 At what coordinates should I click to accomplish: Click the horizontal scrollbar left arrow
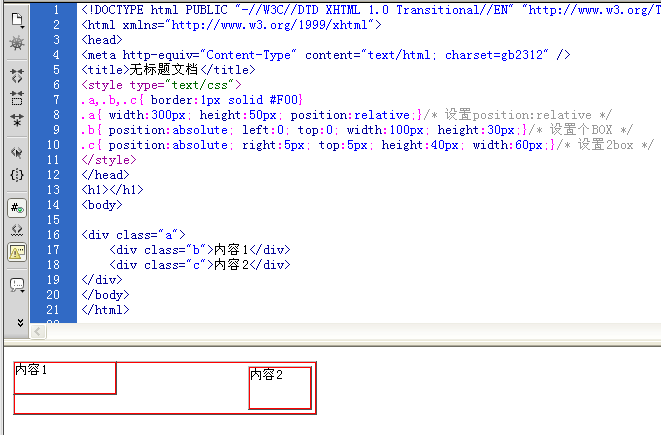[39, 331]
